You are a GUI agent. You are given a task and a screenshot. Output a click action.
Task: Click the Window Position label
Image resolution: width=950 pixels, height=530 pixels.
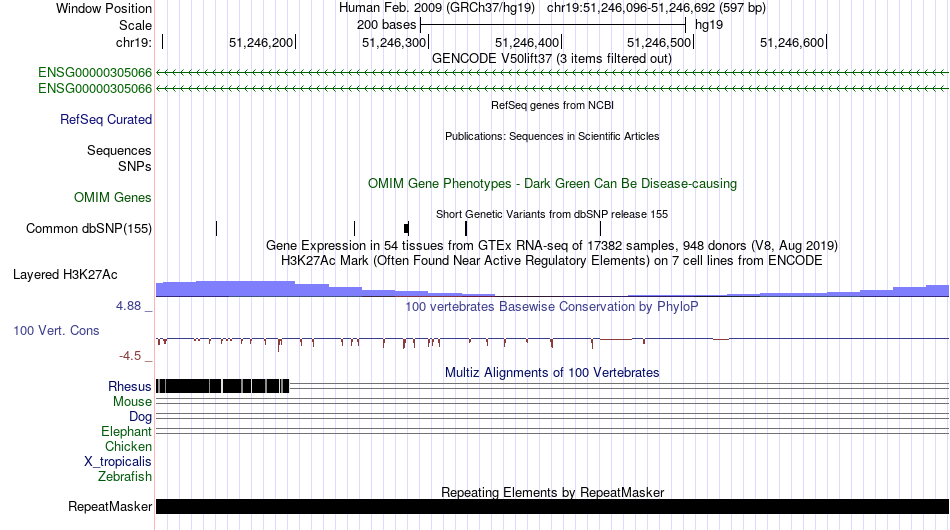tap(104, 8)
